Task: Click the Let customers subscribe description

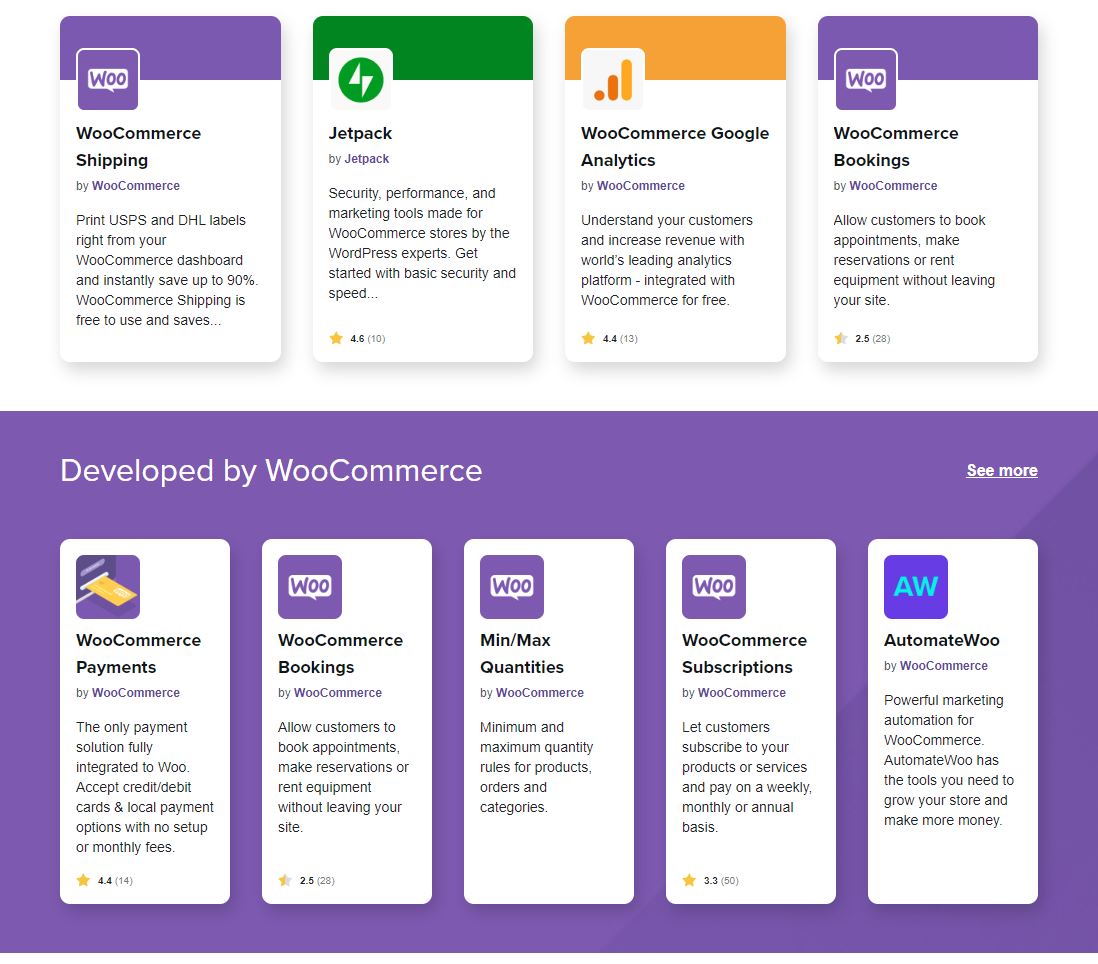Action: 746,777
